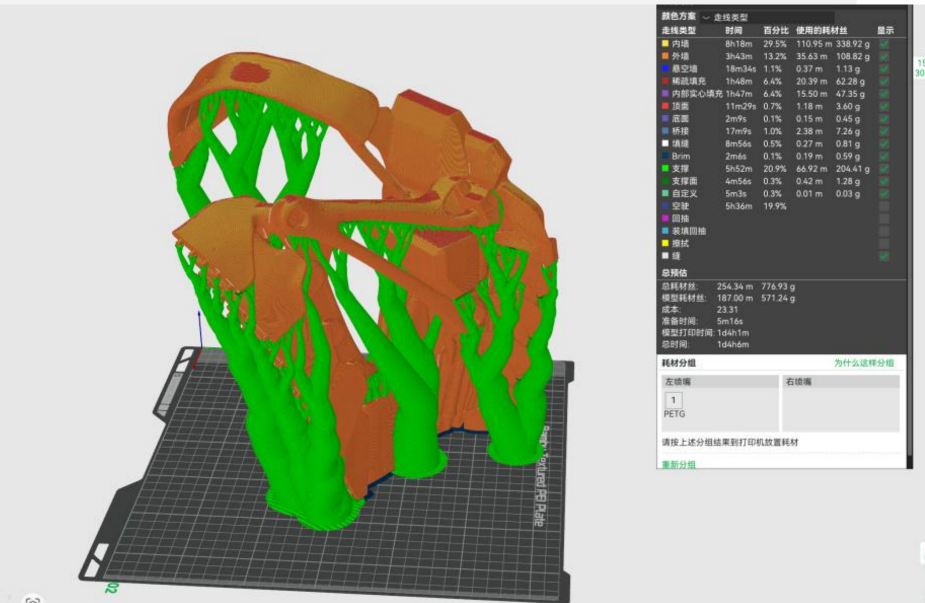Viewport: 925px width, 603px height.
Task: Hide 支撑 via its display checkbox
Action: (884, 169)
